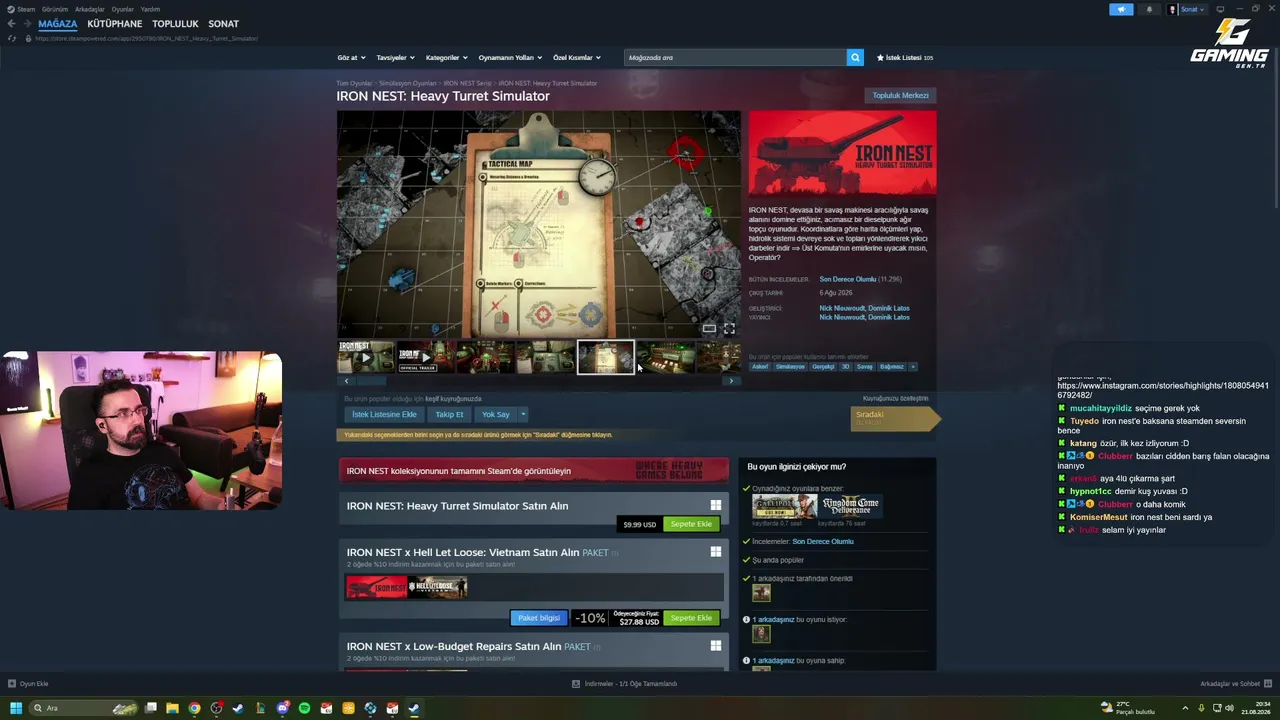The image size is (1280, 720).
Task: Click the Oyun Ekle plus icon
Action: click(x=12, y=684)
